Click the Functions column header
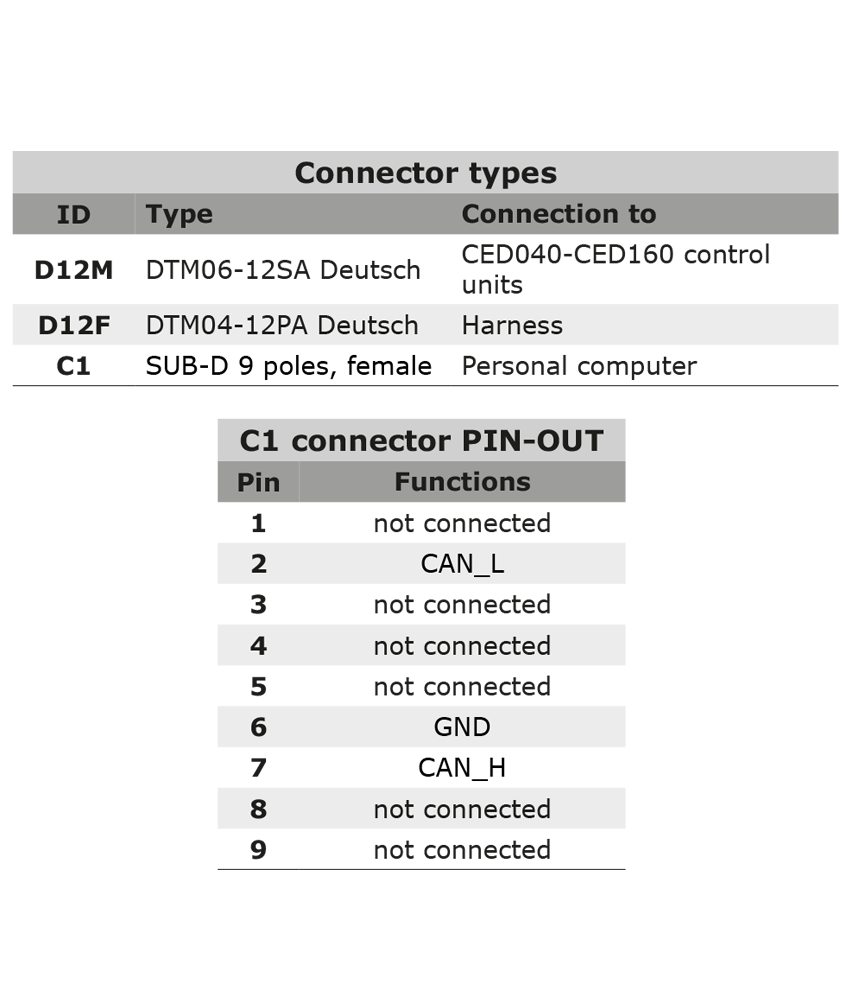 462,482
